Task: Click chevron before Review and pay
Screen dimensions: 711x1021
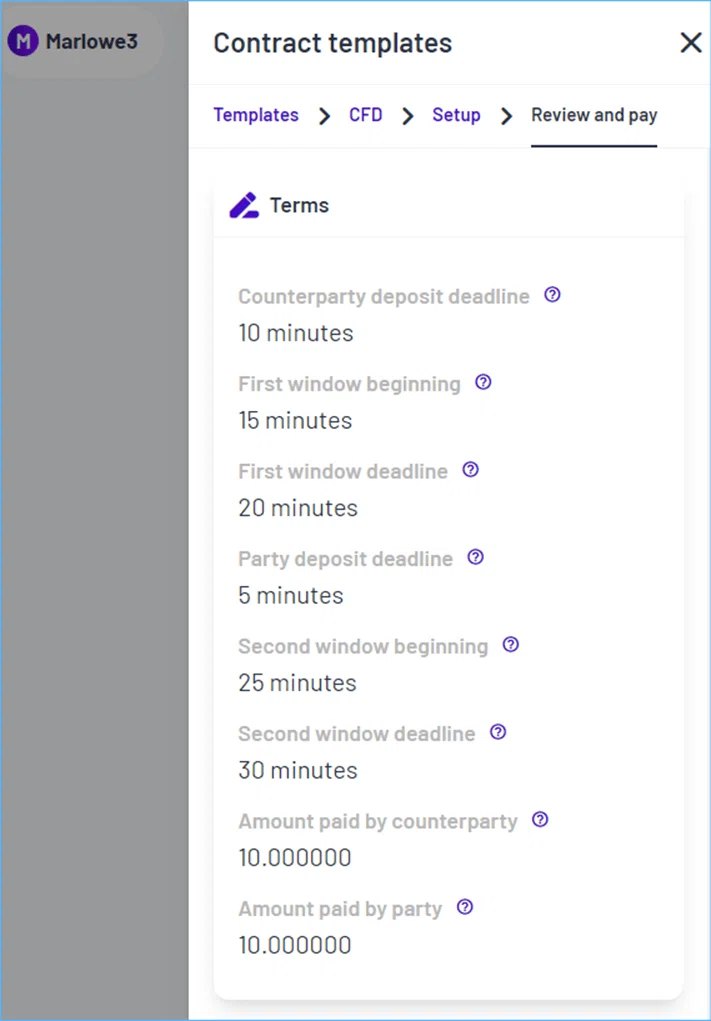Action: [507, 117]
